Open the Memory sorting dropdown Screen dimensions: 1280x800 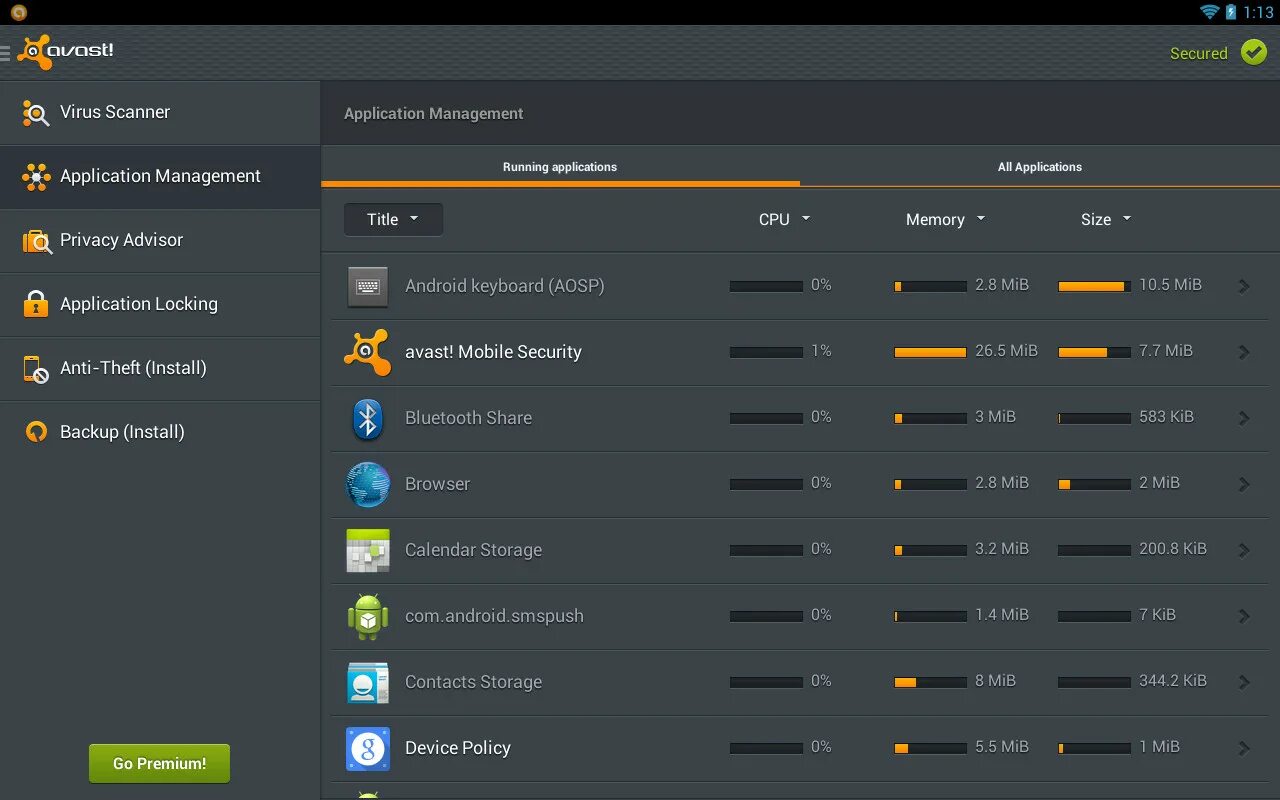point(944,219)
